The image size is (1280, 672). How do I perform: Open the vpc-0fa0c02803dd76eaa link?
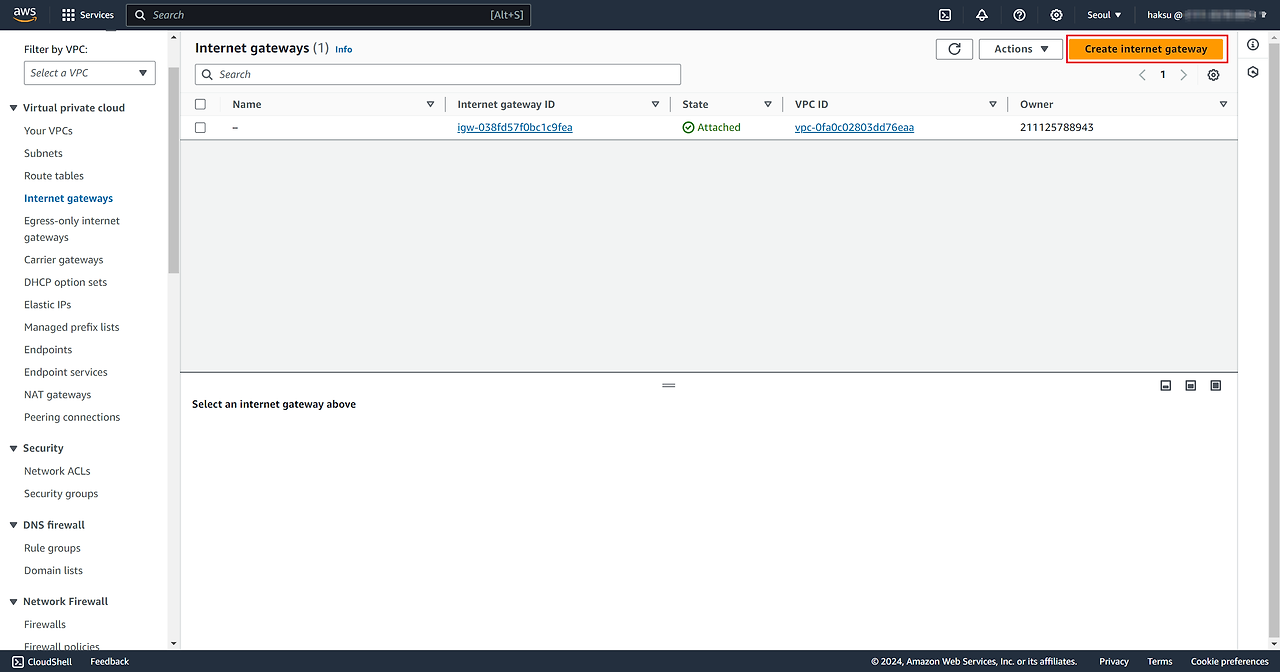pyautogui.click(x=854, y=128)
